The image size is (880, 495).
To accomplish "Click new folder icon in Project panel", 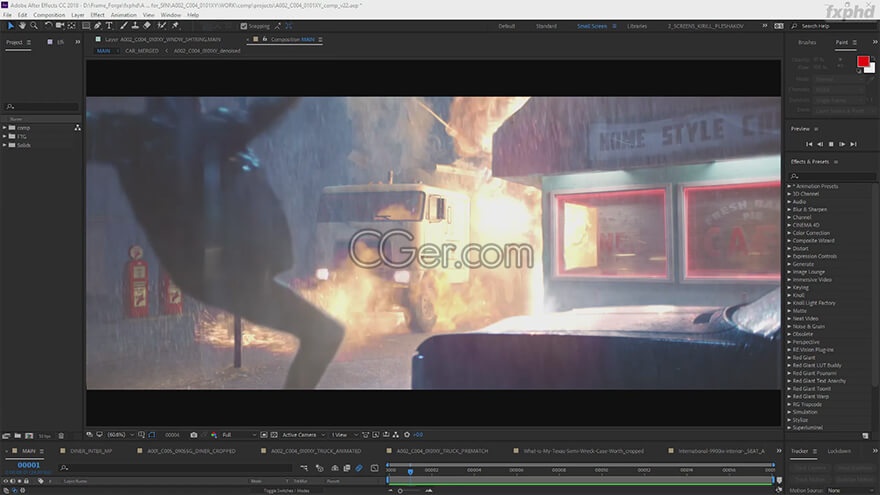I will point(17,436).
